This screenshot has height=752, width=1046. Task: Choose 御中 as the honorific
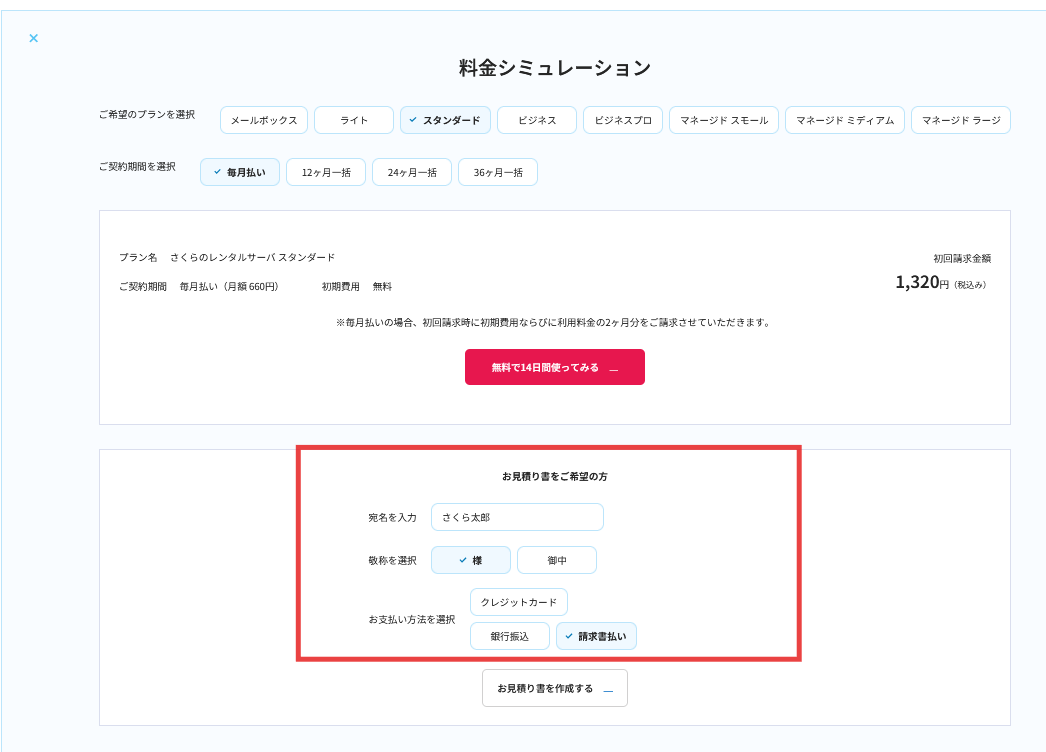click(557, 560)
